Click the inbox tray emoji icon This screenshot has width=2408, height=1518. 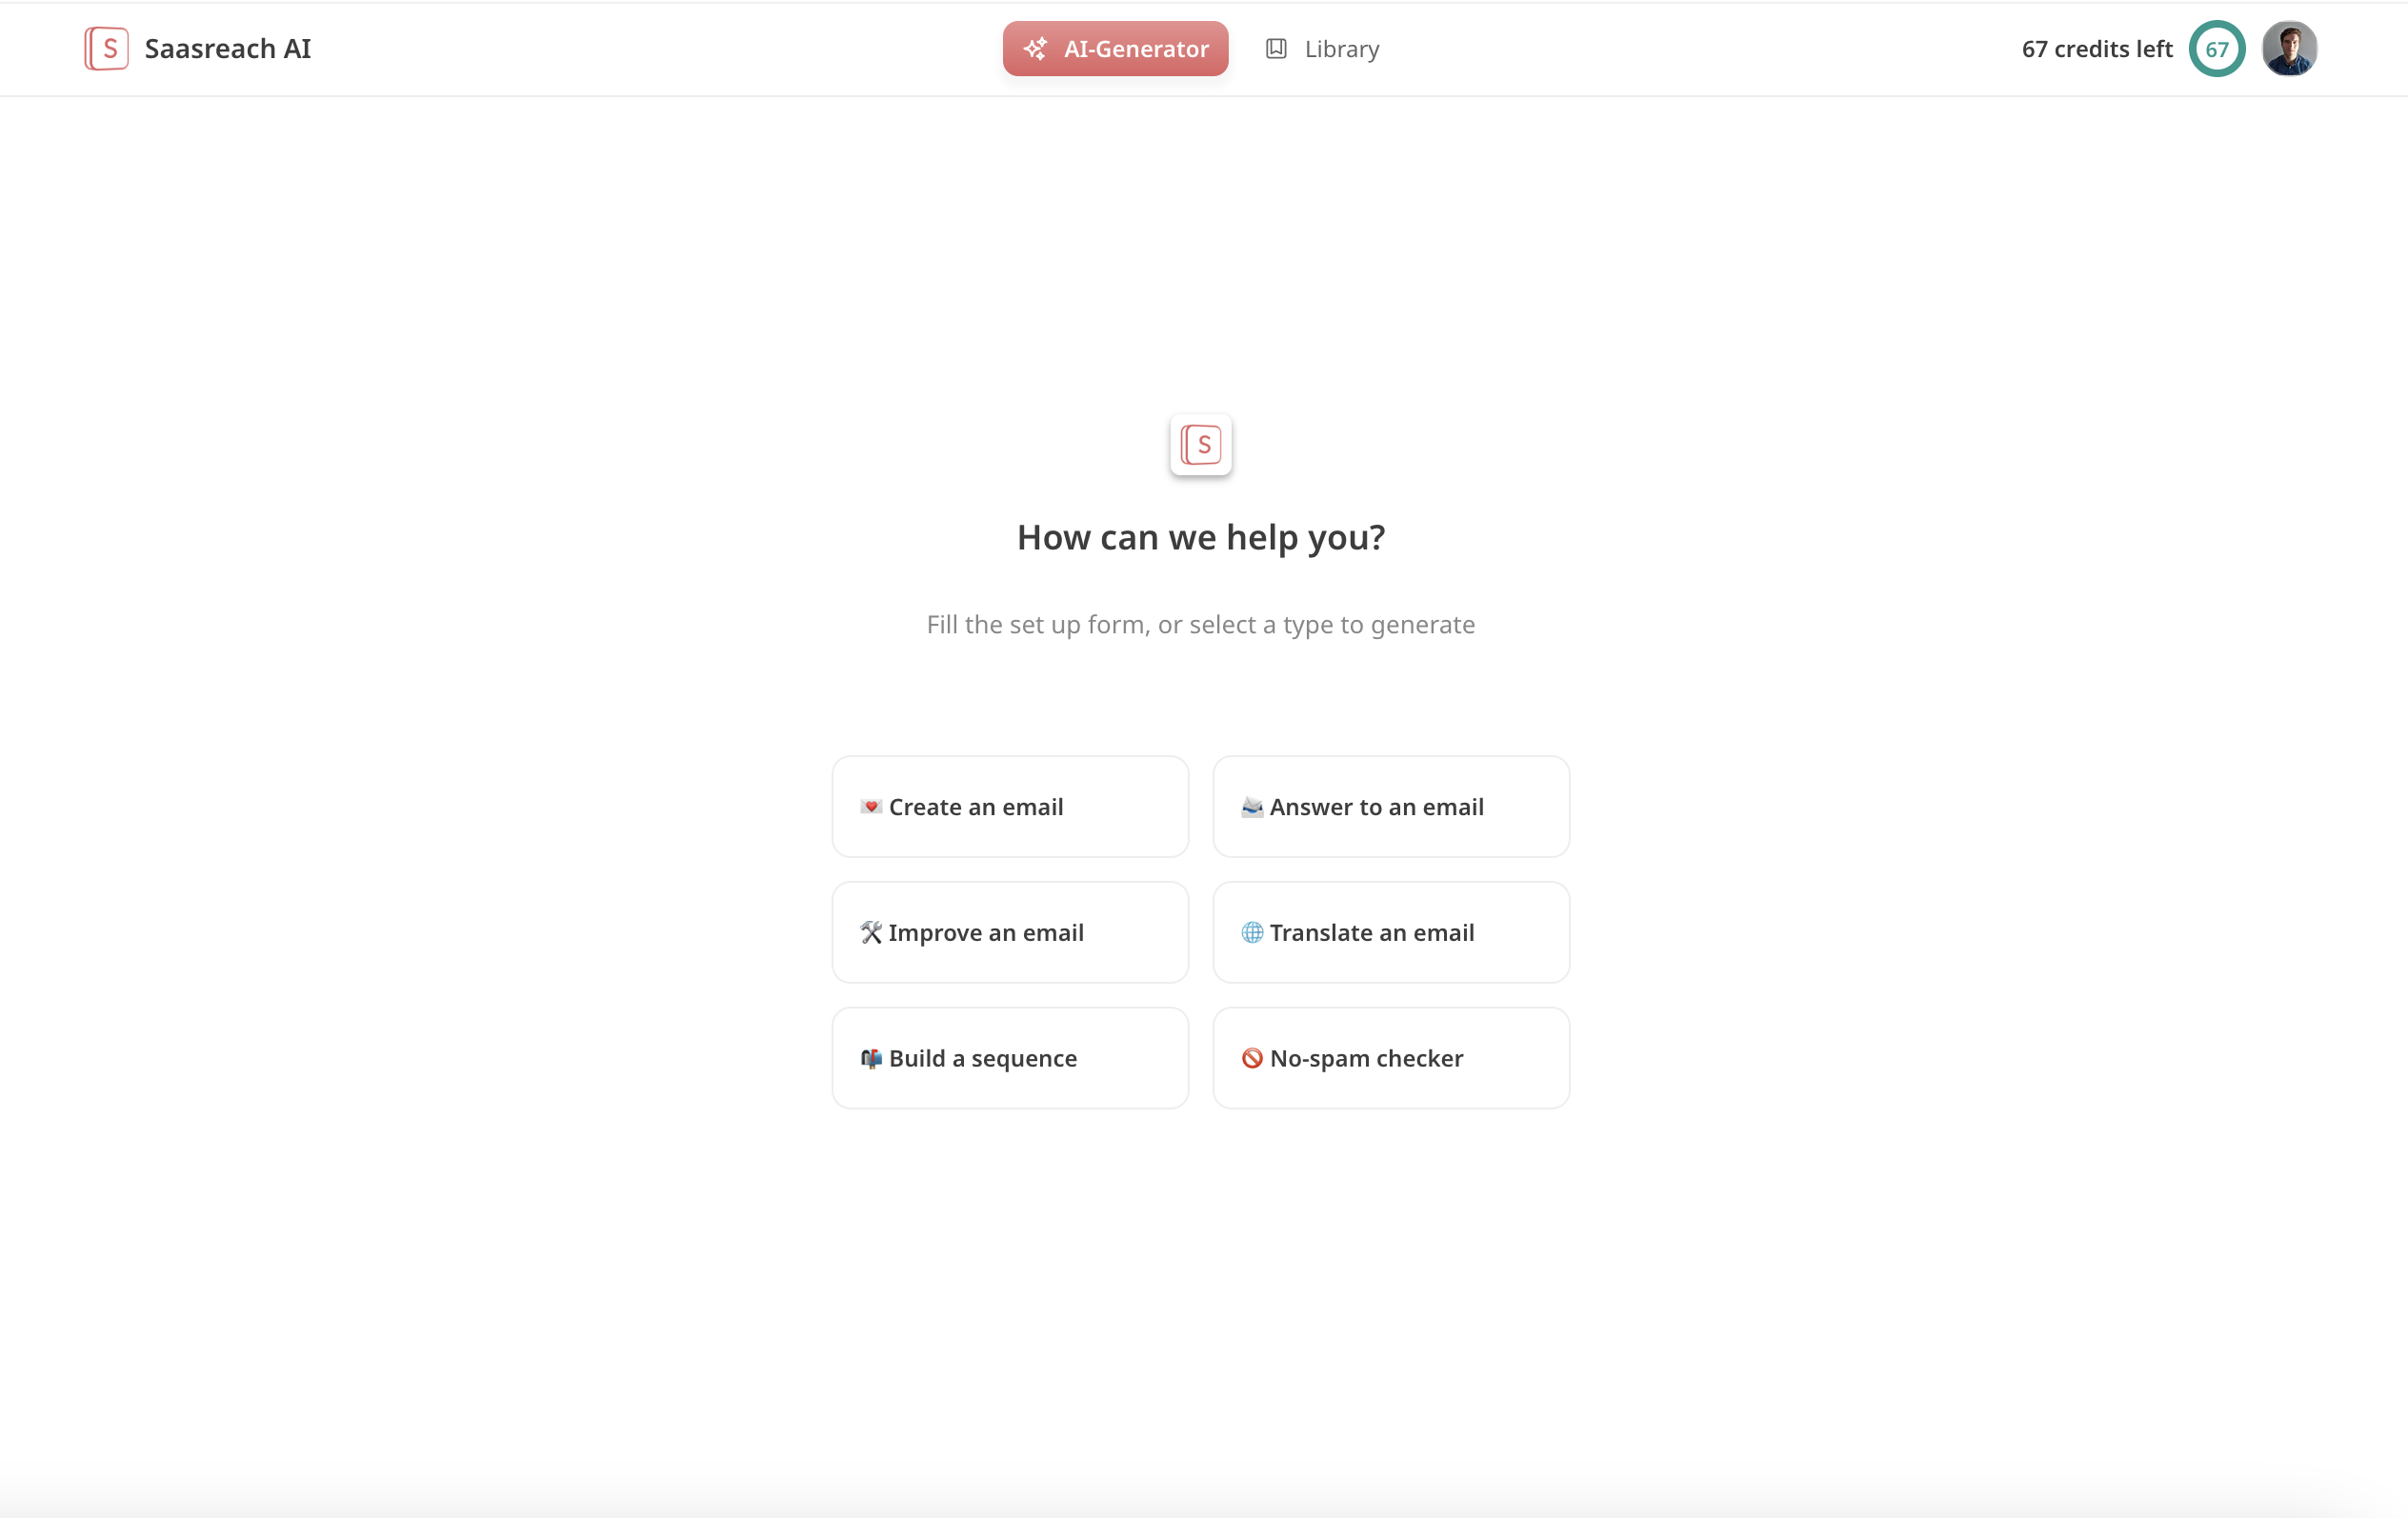[x=1251, y=807]
